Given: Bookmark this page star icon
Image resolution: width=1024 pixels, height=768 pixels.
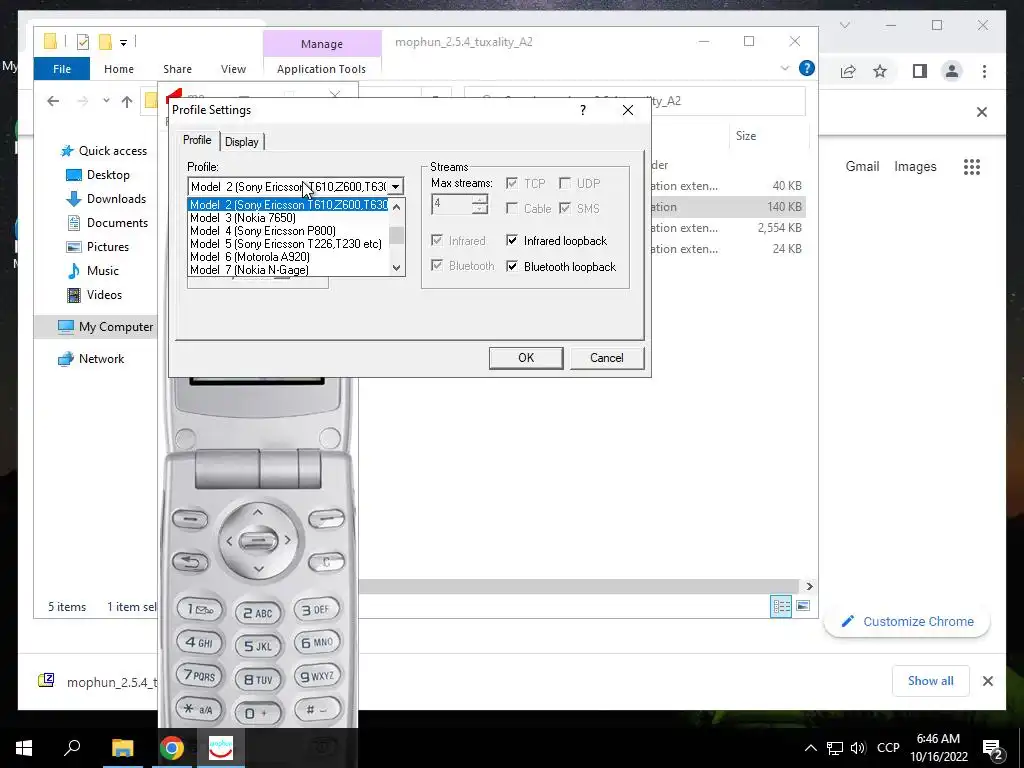Looking at the screenshot, I should coord(880,71).
